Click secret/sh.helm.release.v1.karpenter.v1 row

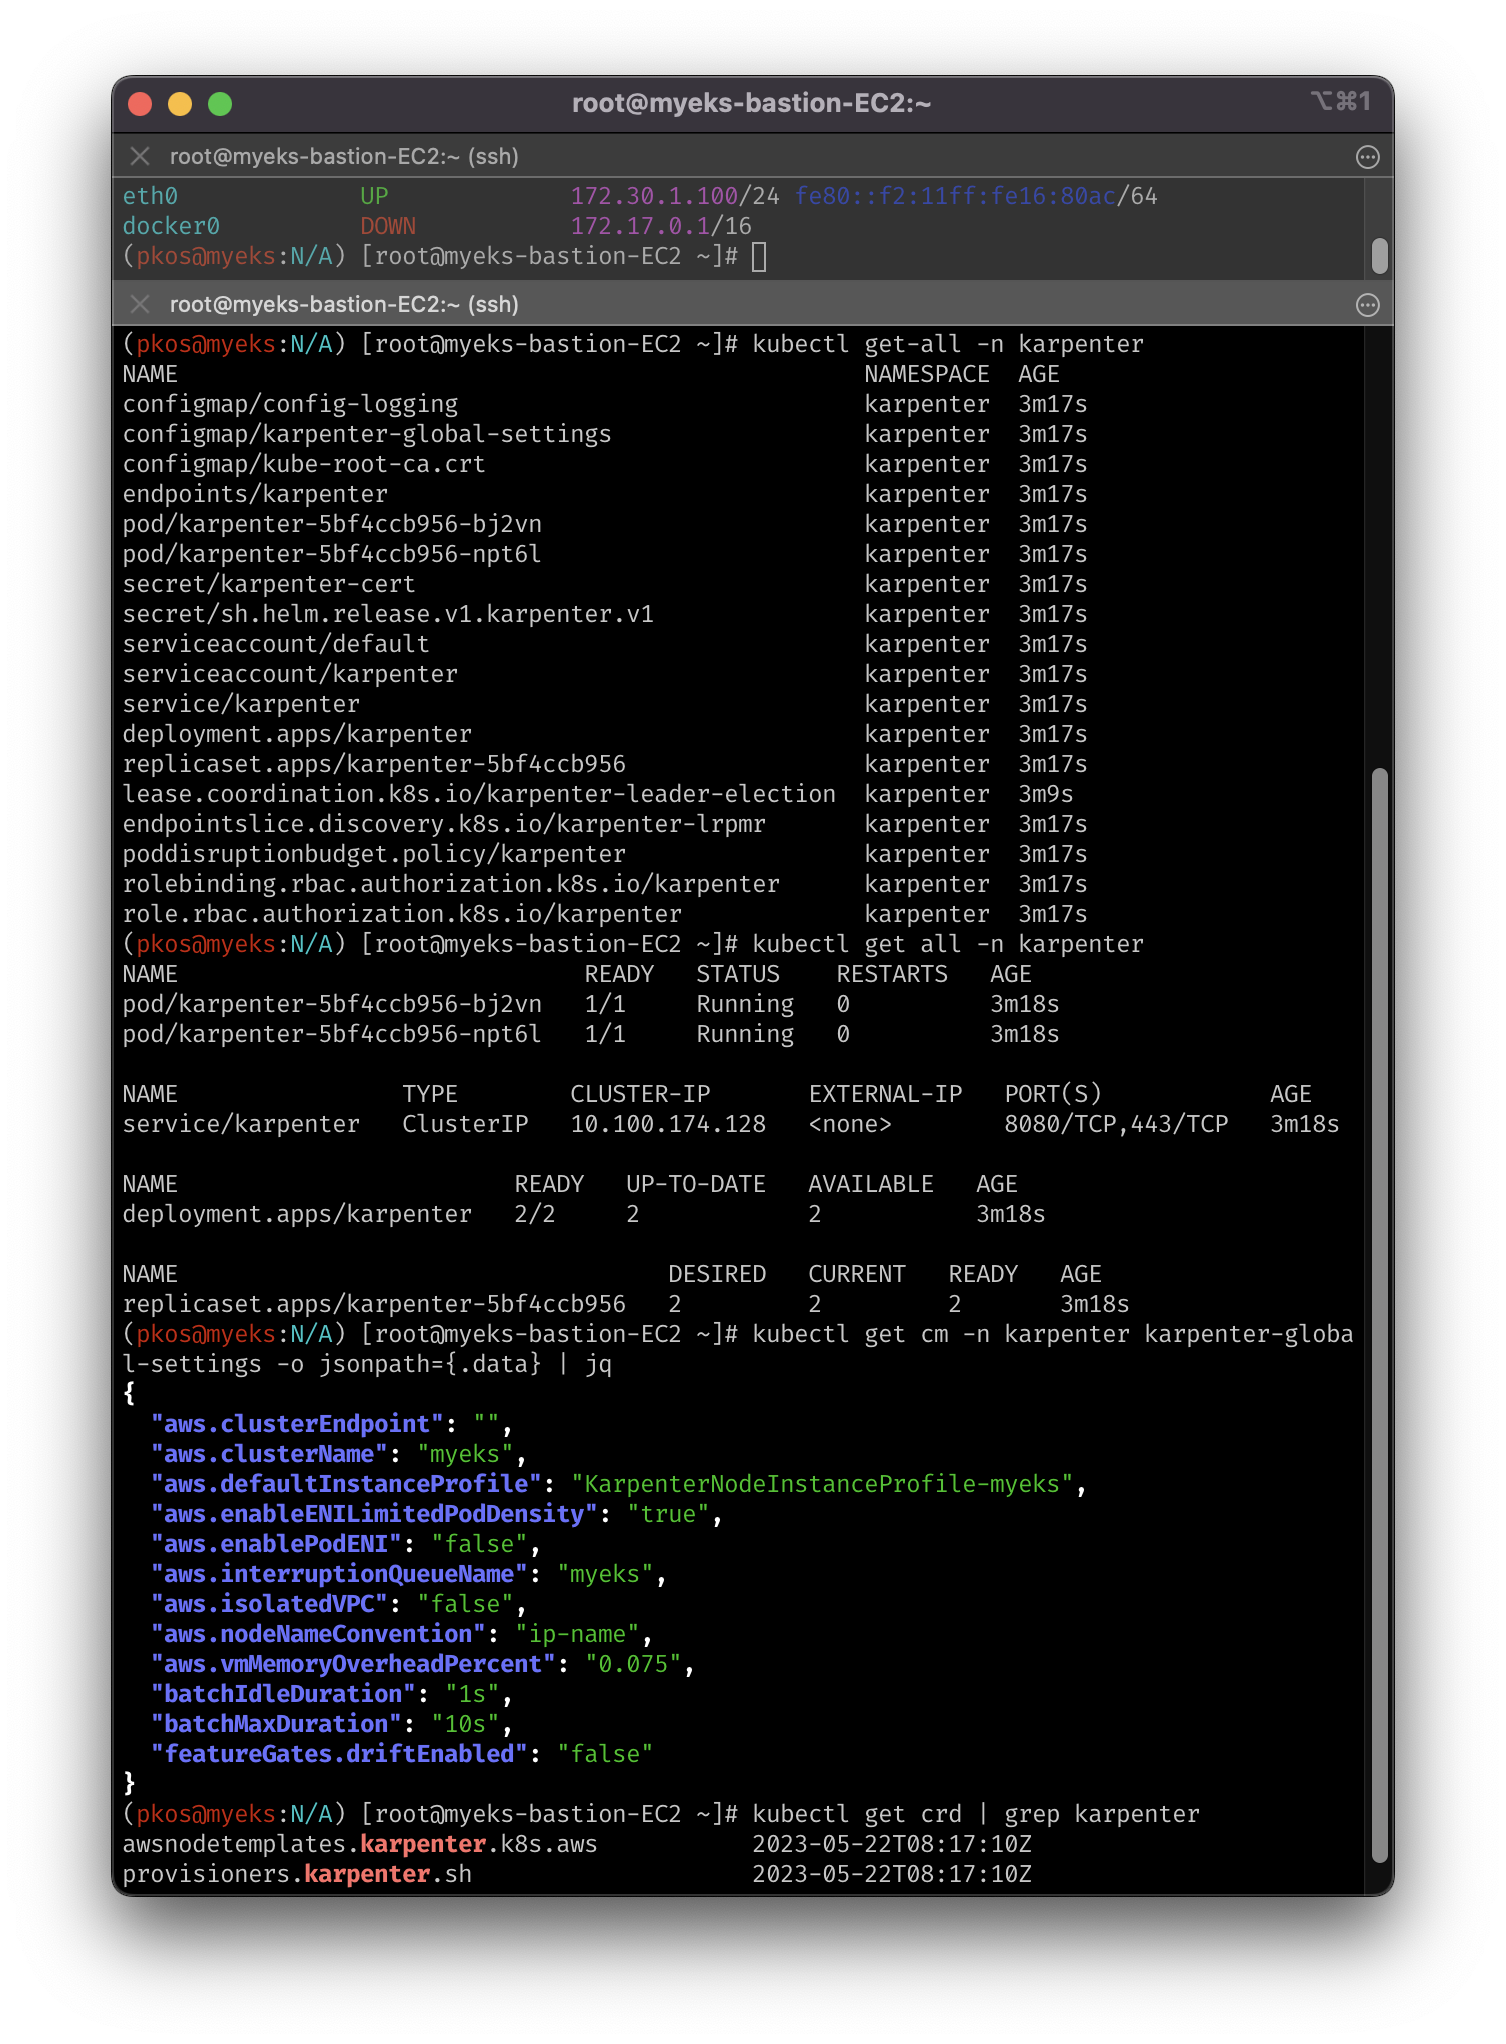click(605, 614)
